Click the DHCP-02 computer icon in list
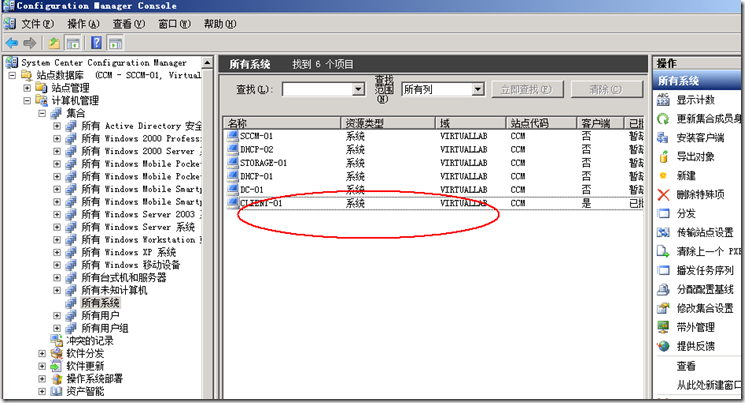 (x=233, y=149)
